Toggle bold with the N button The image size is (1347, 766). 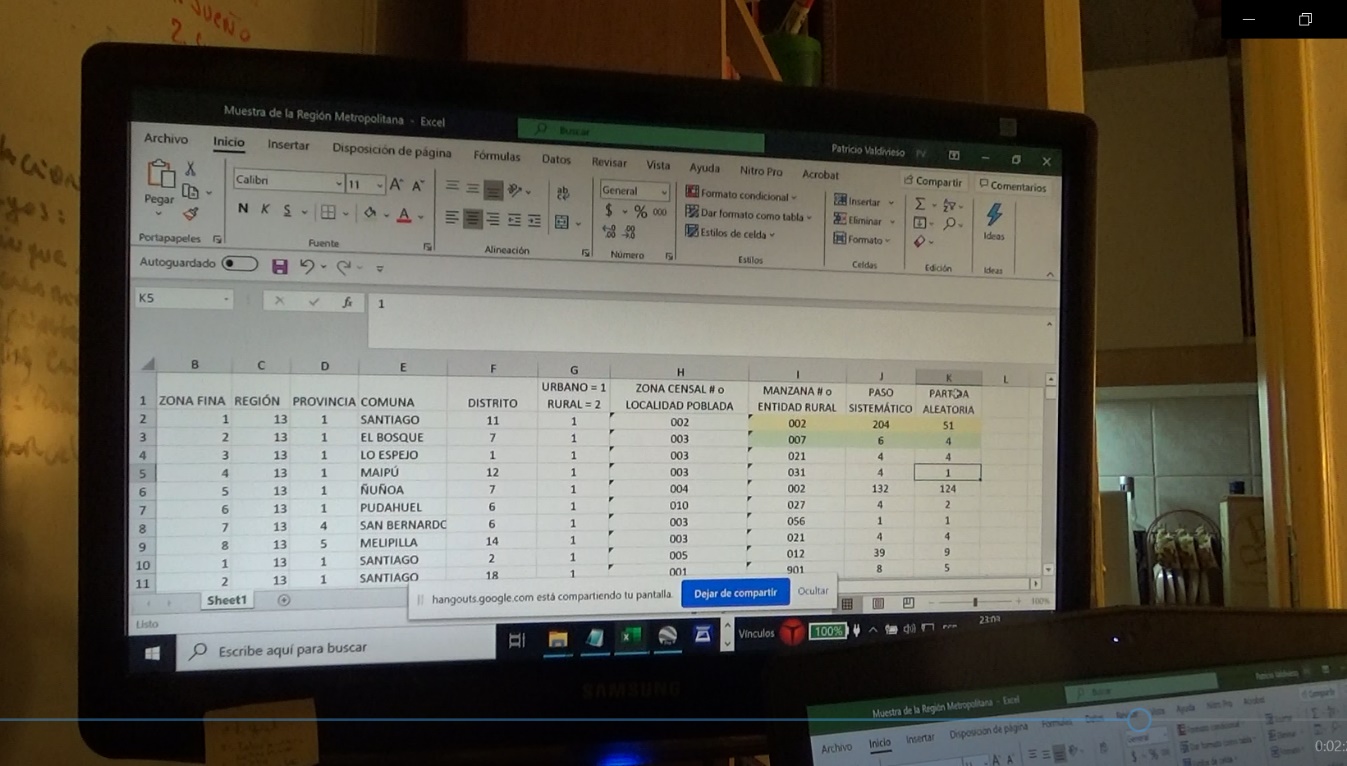tap(243, 209)
